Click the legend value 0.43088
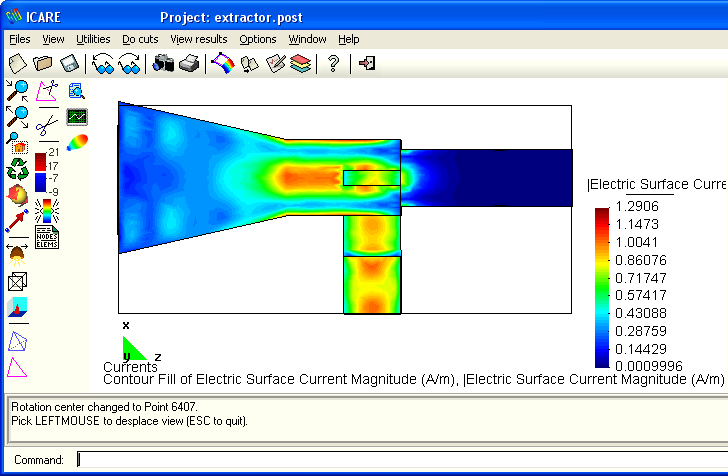 [x=641, y=313]
